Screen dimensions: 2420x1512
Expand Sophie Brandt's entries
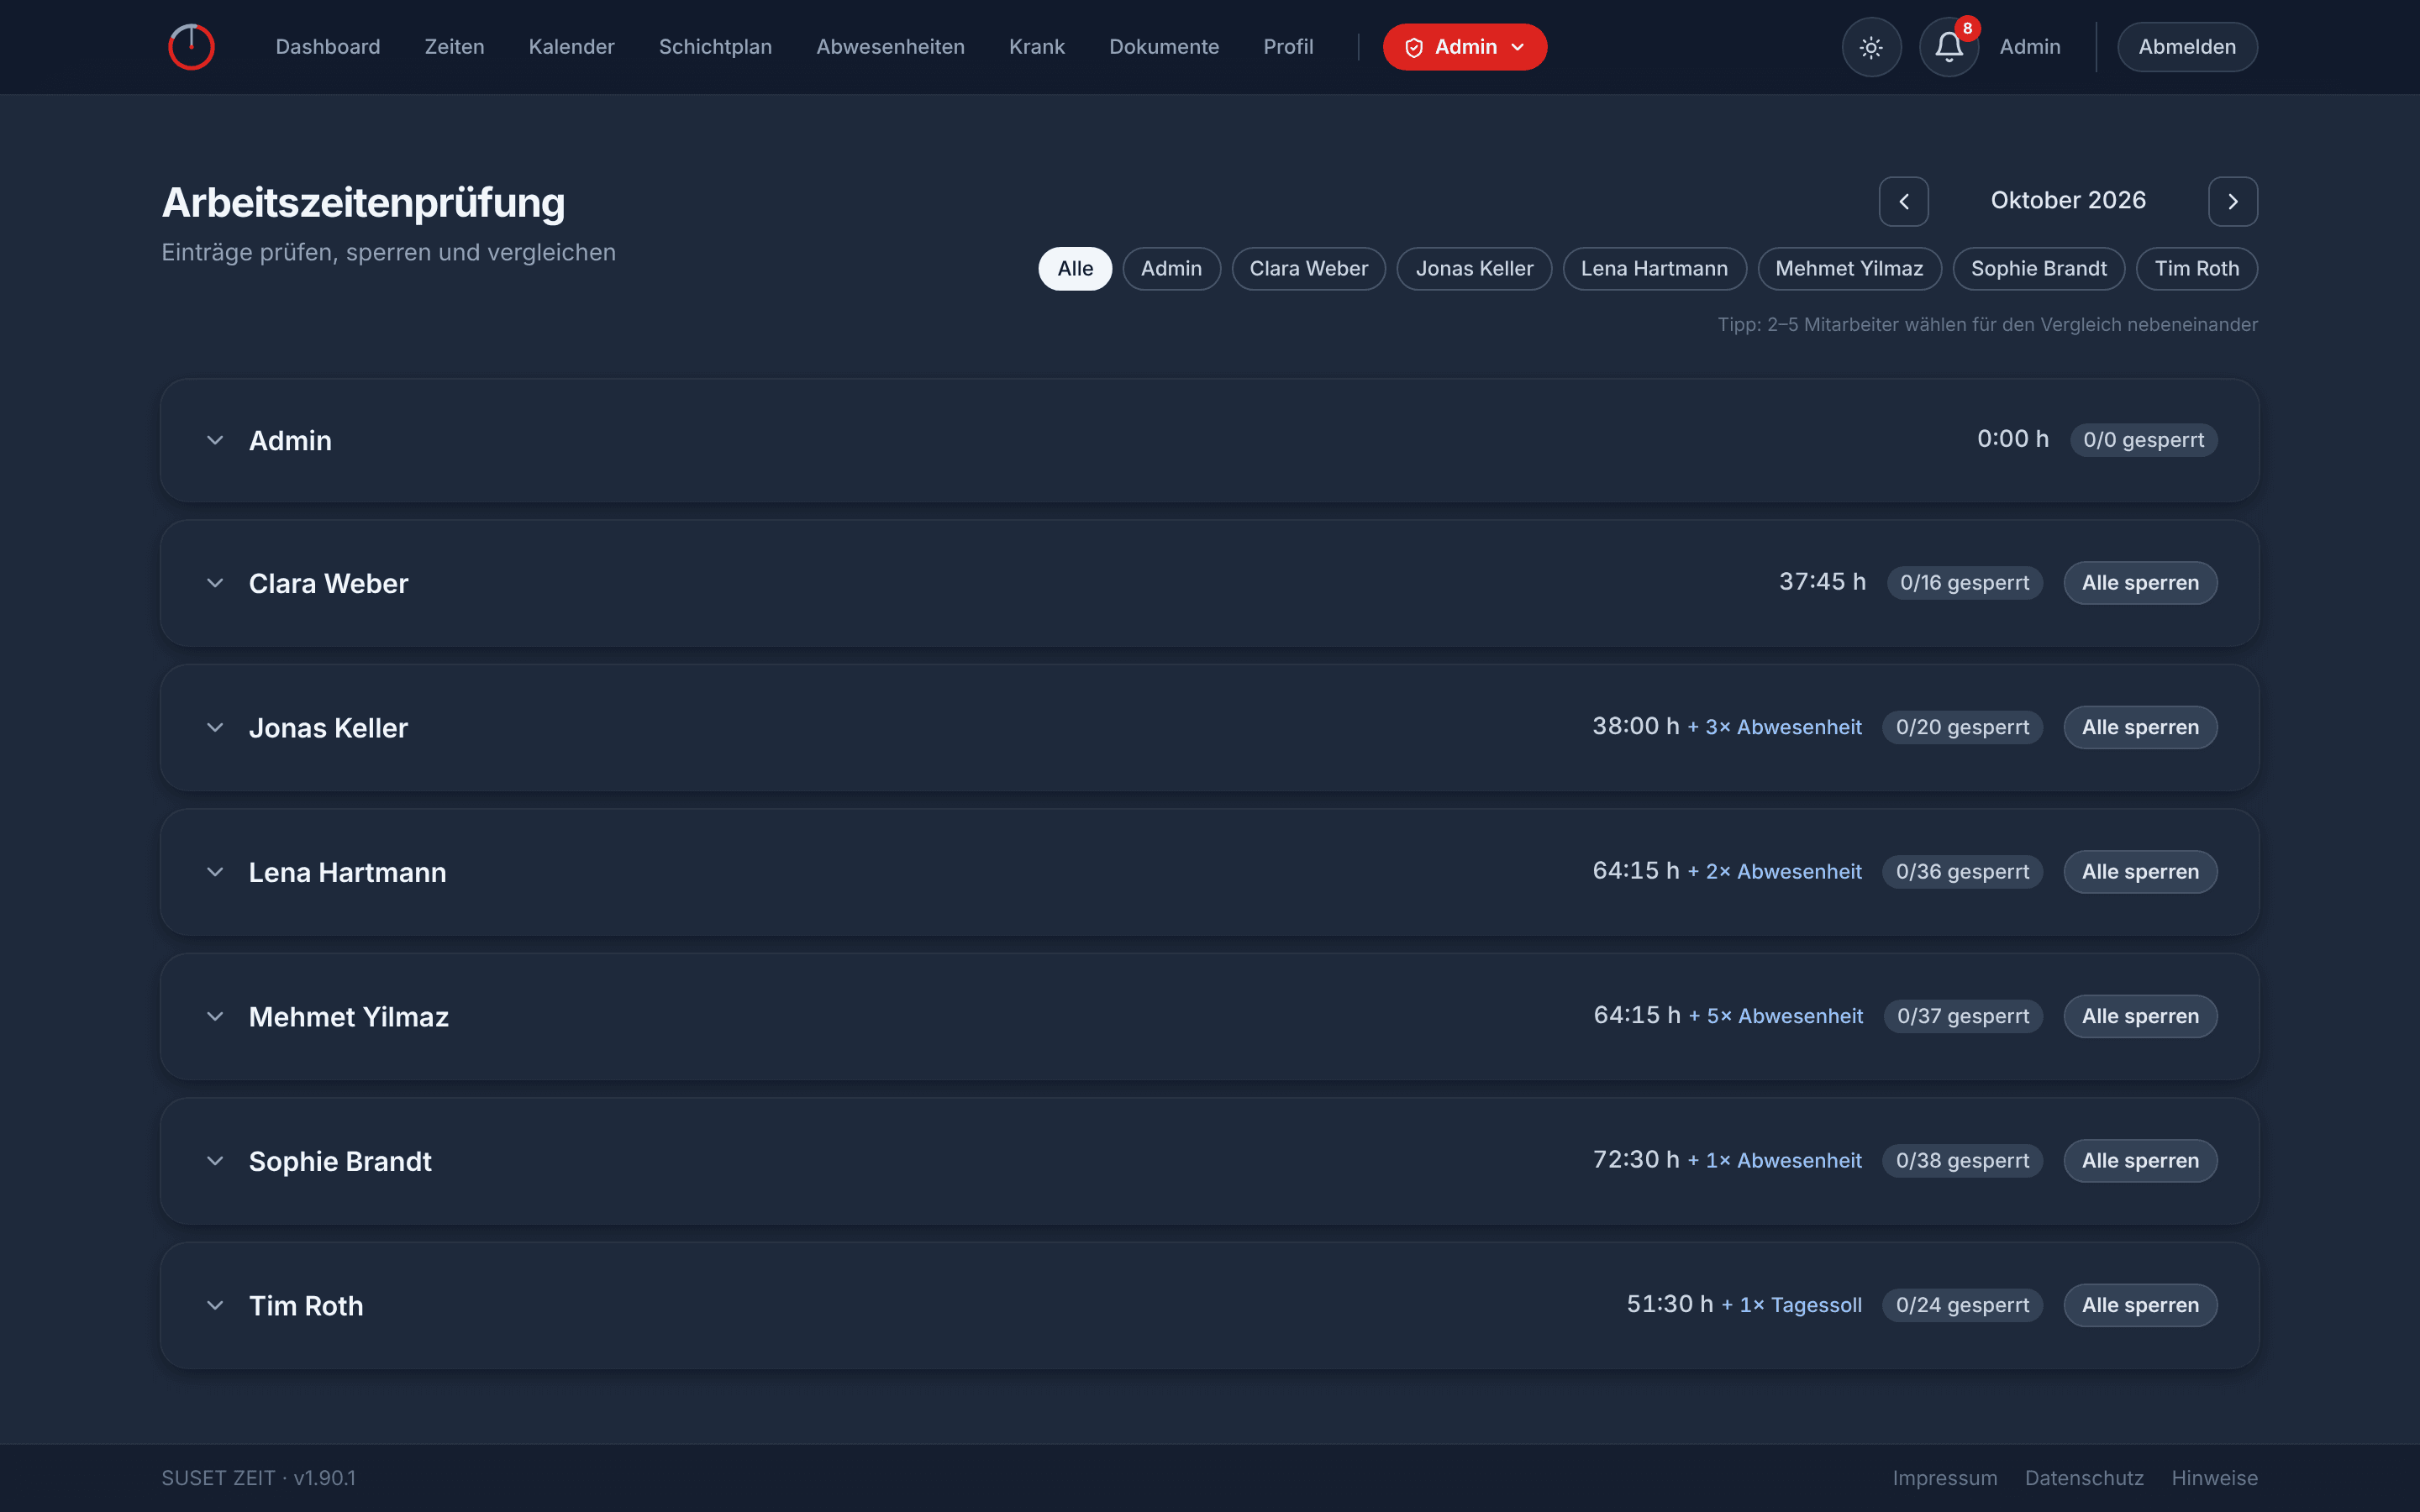pos(215,1161)
